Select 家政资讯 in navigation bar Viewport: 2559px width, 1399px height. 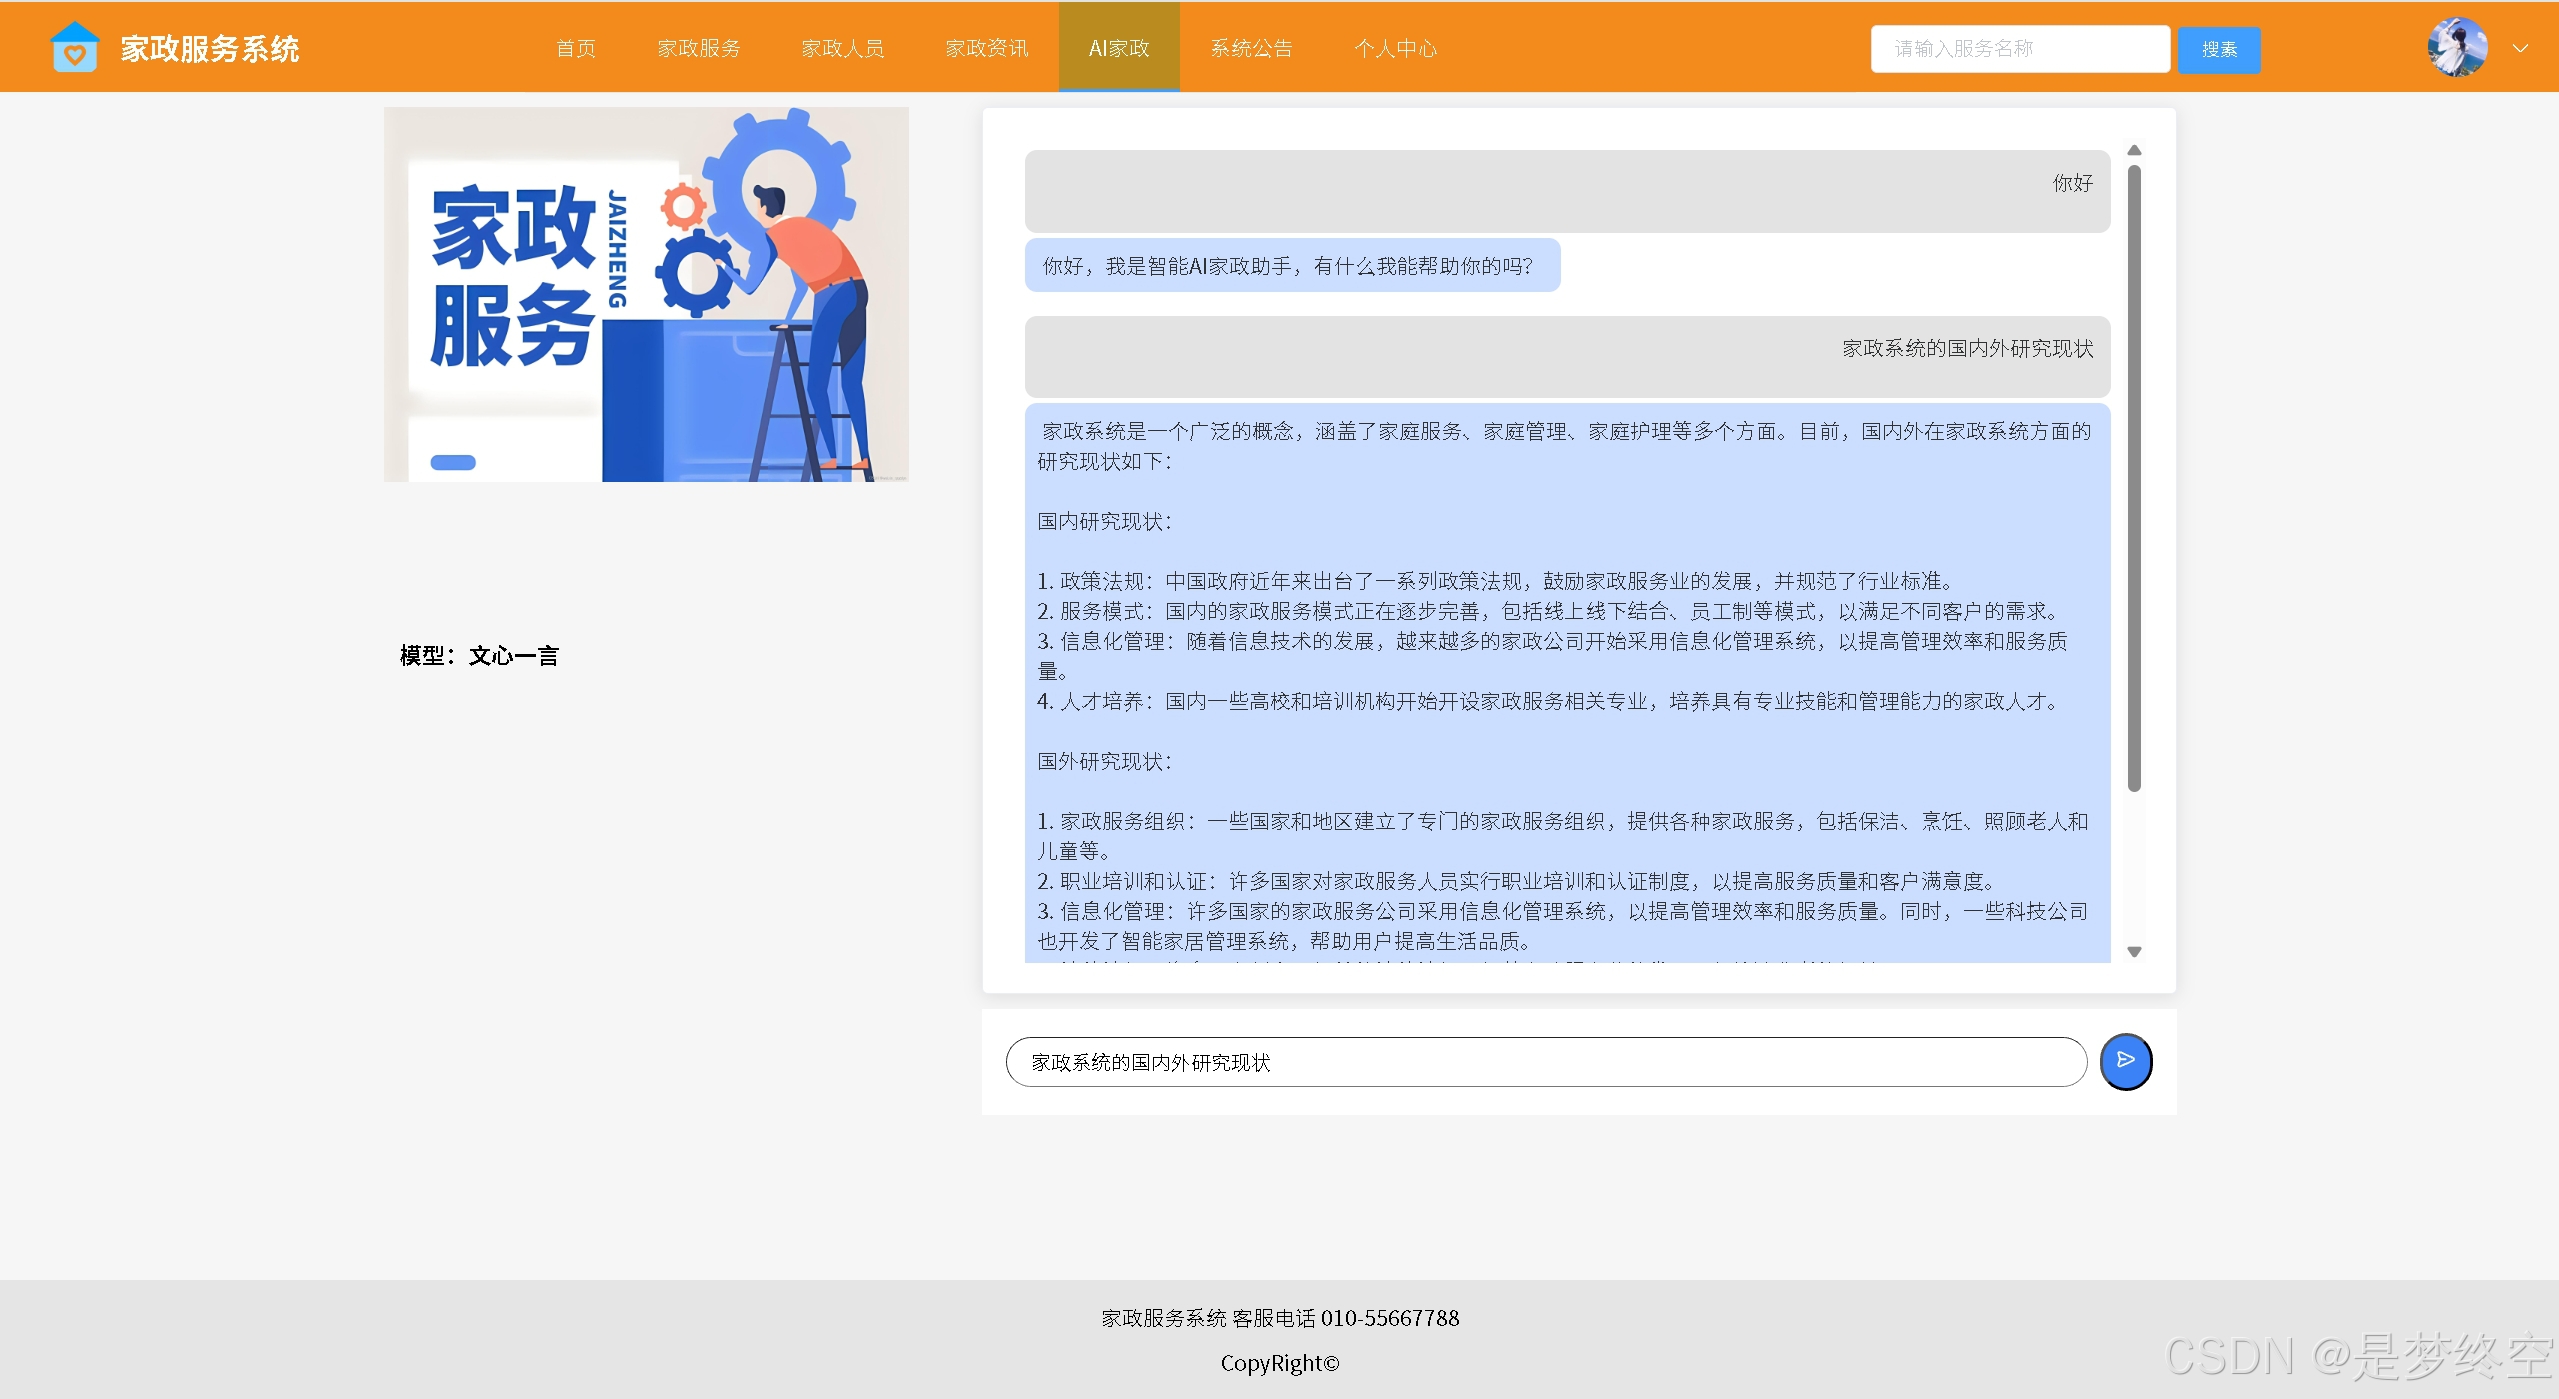pos(987,48)
